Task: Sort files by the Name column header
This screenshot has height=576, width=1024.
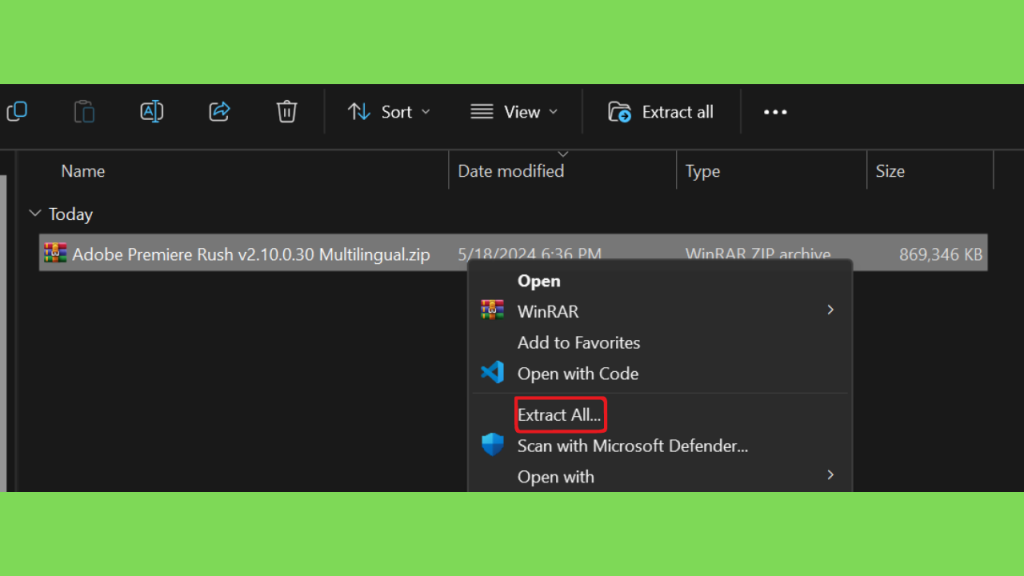Action: pyautogui.click(x=83, y=171)
